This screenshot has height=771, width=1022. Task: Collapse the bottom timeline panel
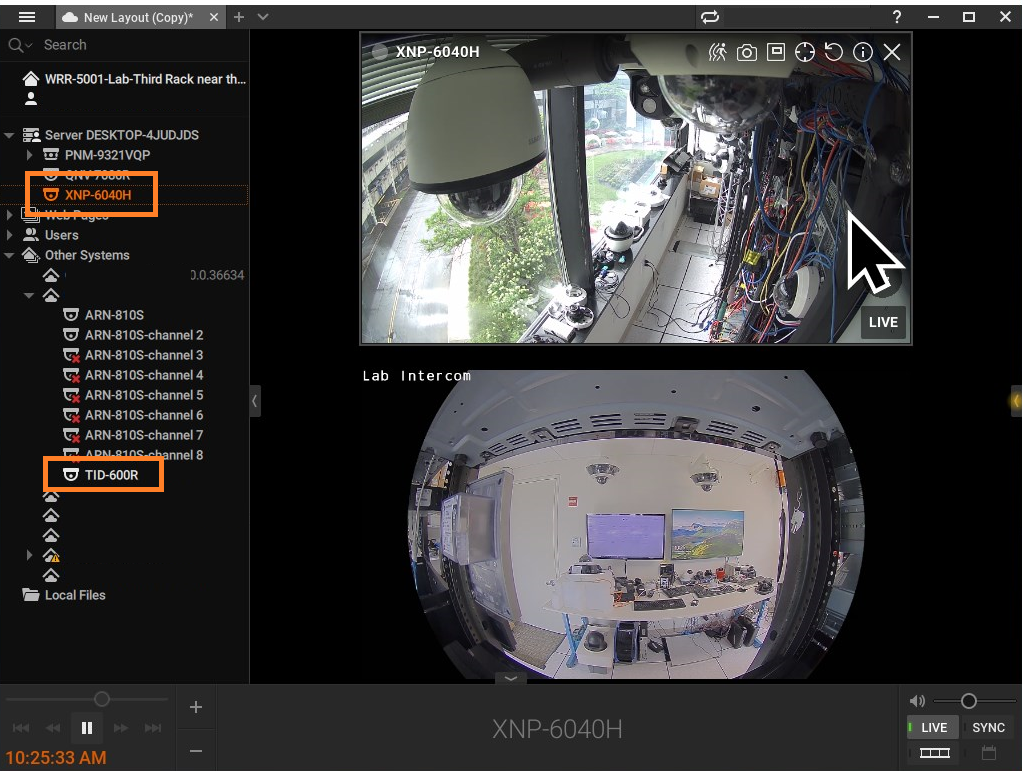510,678
